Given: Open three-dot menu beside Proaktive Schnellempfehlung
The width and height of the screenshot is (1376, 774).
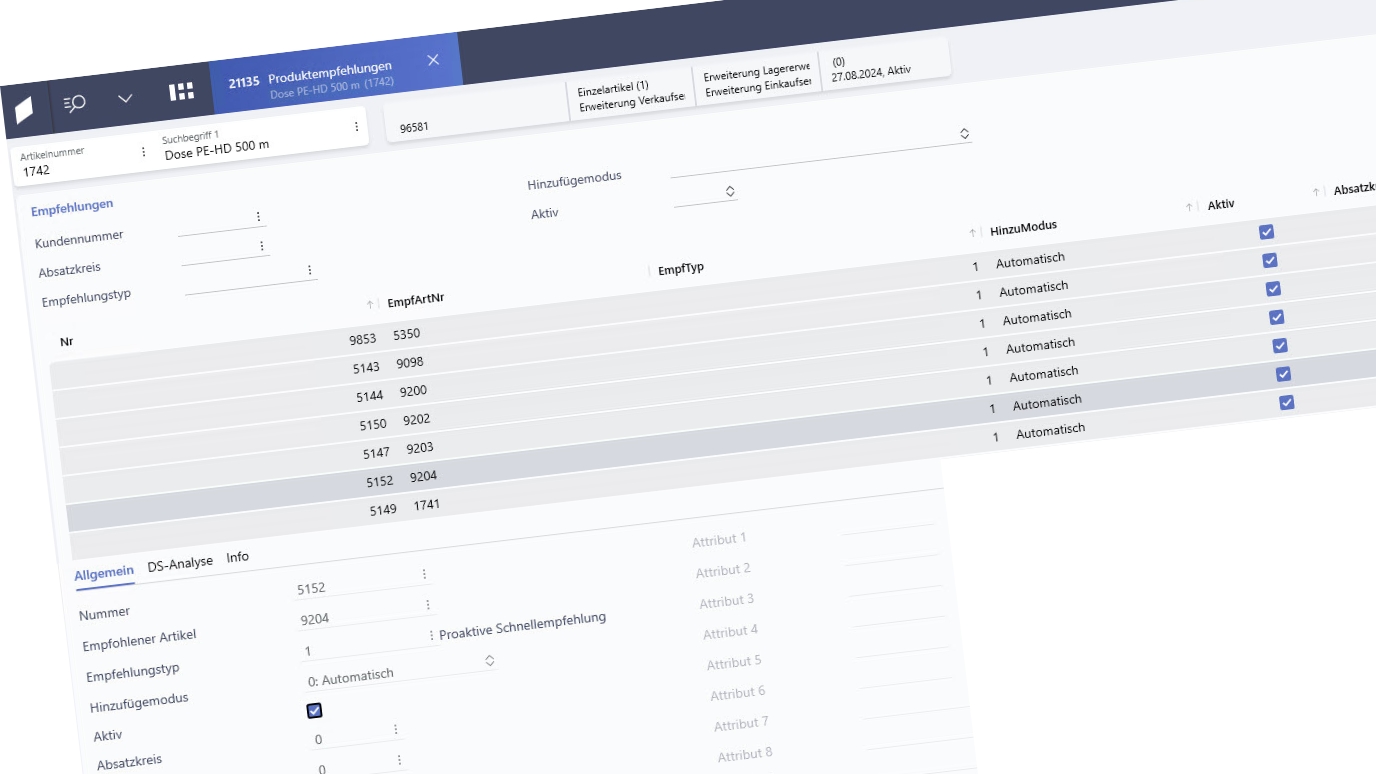Looking at the screenshot, I should click(x=431, y=635).
